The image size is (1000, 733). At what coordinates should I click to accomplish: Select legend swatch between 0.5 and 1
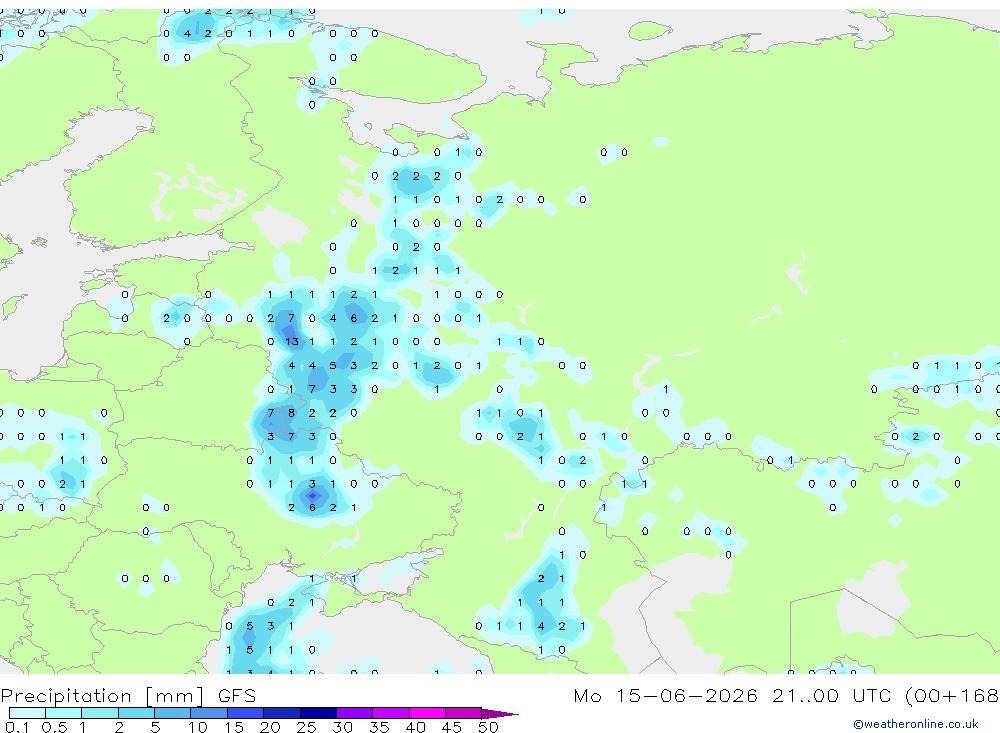[x=63, y=713]
